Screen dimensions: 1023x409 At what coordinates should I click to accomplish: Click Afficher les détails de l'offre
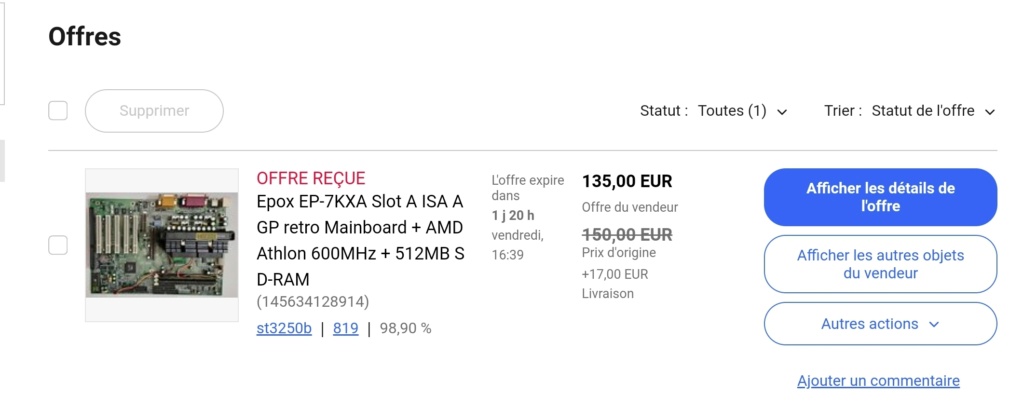pyautogui.click(x=880, y=197)
